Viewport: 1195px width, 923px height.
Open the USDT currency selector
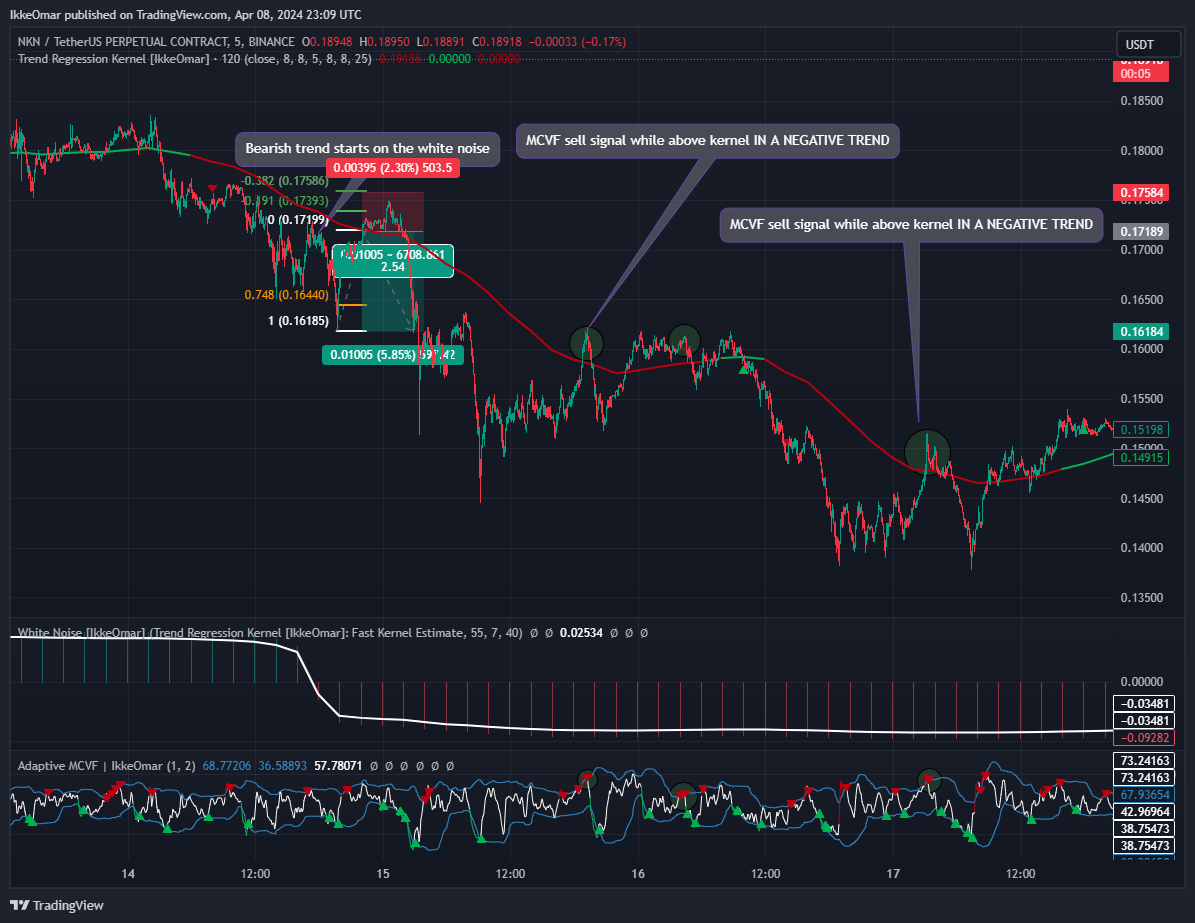click(x=1149, y=44)
